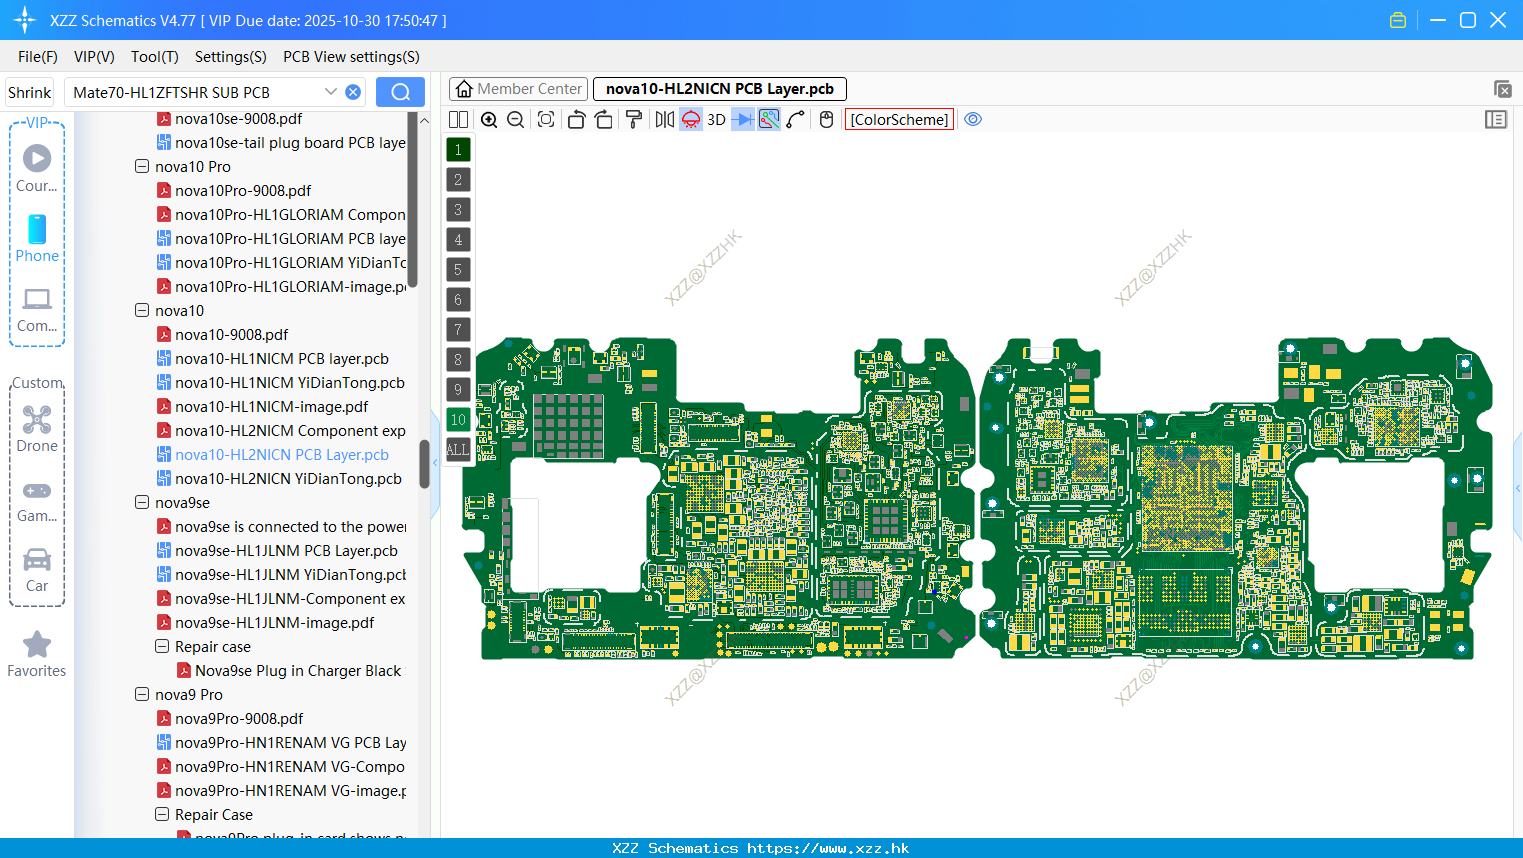
Task: Click the window list icon top right
Action: (x=1502, y=89)
